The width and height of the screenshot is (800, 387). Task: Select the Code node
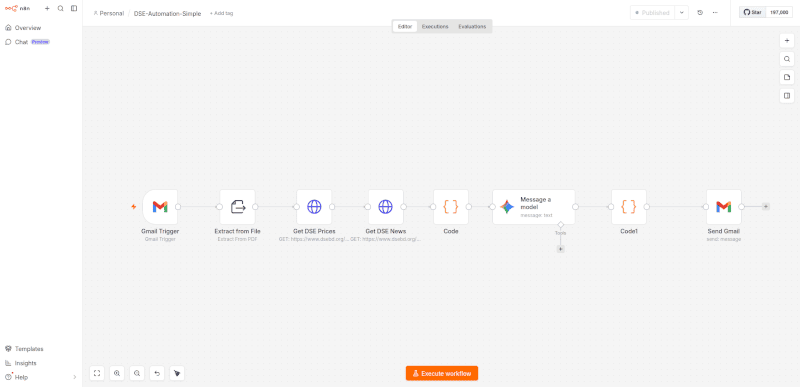451,207
